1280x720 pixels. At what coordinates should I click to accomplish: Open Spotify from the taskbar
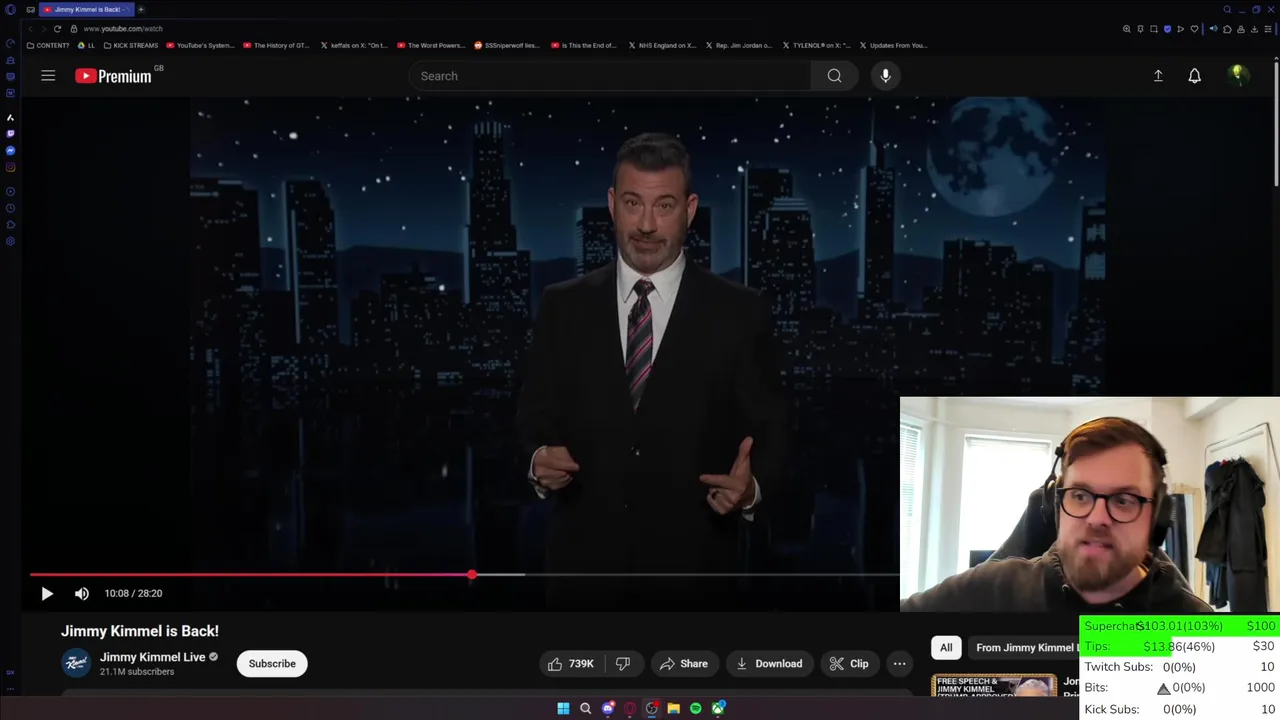695,708
